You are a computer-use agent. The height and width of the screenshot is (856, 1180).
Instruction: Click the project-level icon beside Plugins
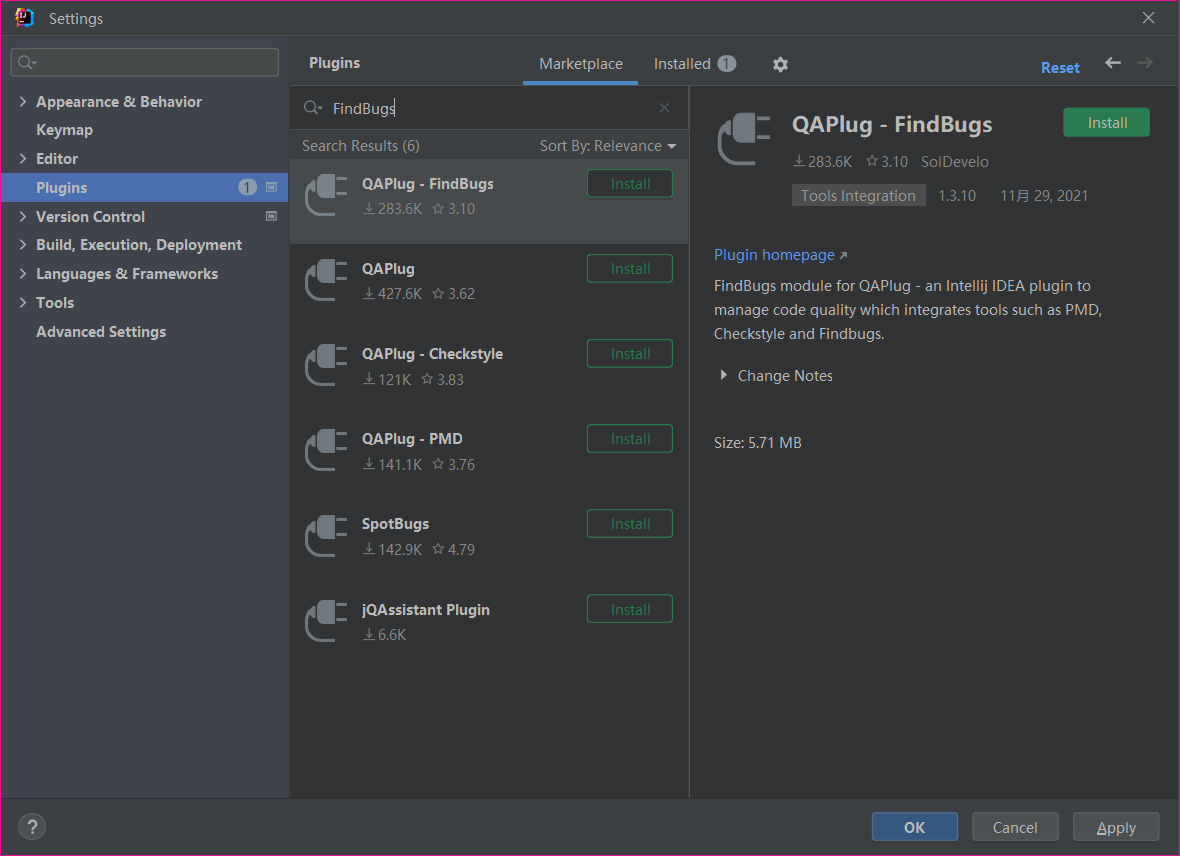(272, 187)
